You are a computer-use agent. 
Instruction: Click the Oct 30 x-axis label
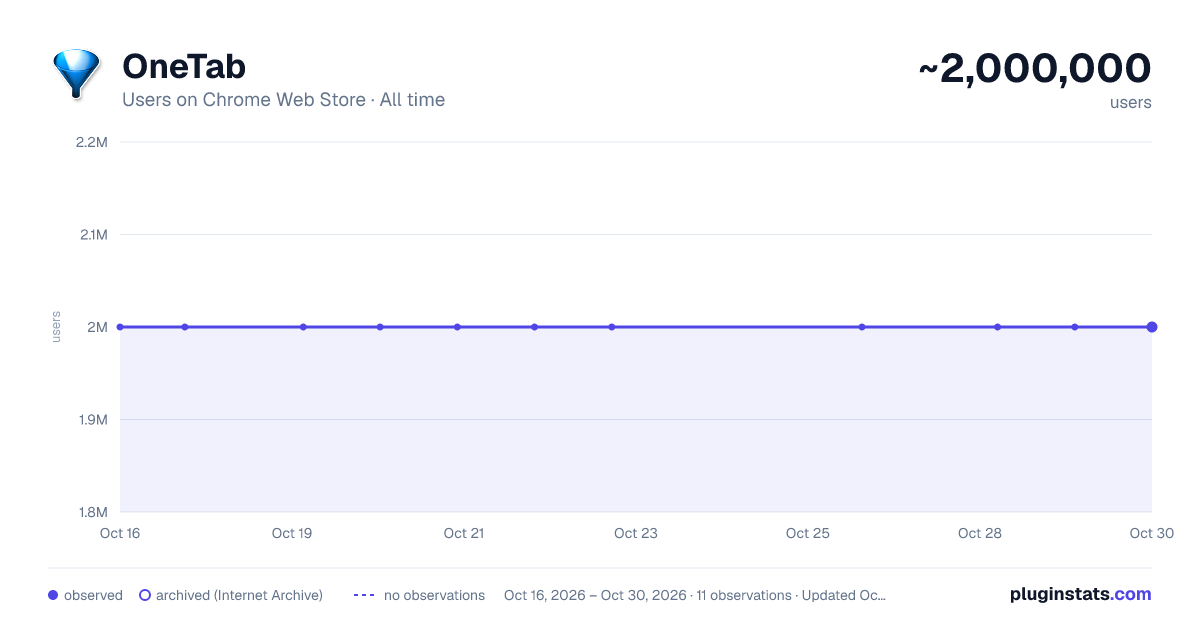[x=1152, y=533]
